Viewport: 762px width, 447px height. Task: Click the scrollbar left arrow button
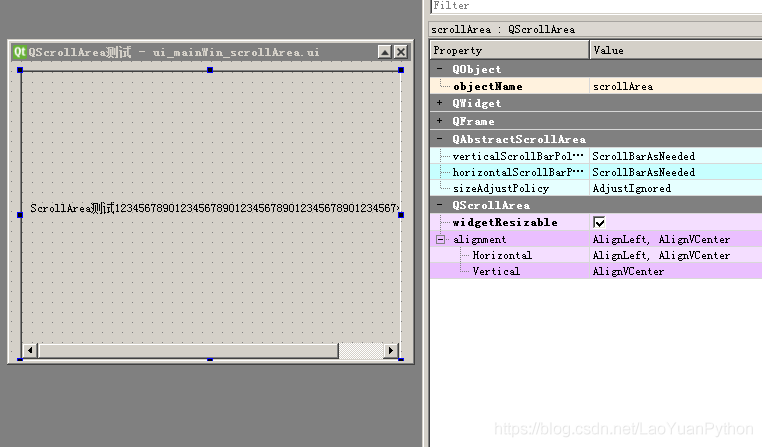pyautogui.click(x=30, y=350)
